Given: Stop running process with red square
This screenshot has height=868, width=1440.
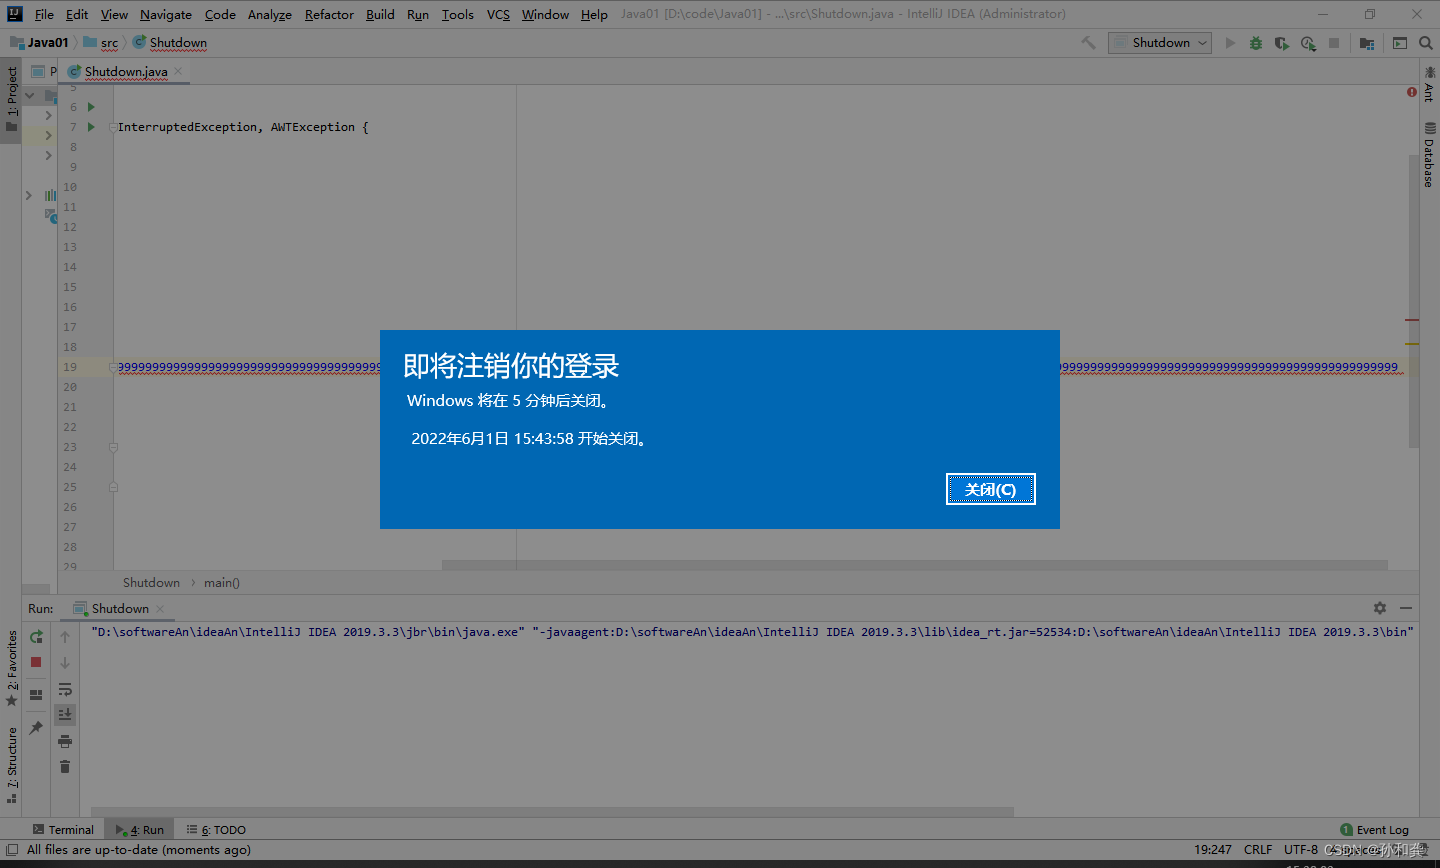Looking at the screenshot, I should tap(36, 662).
